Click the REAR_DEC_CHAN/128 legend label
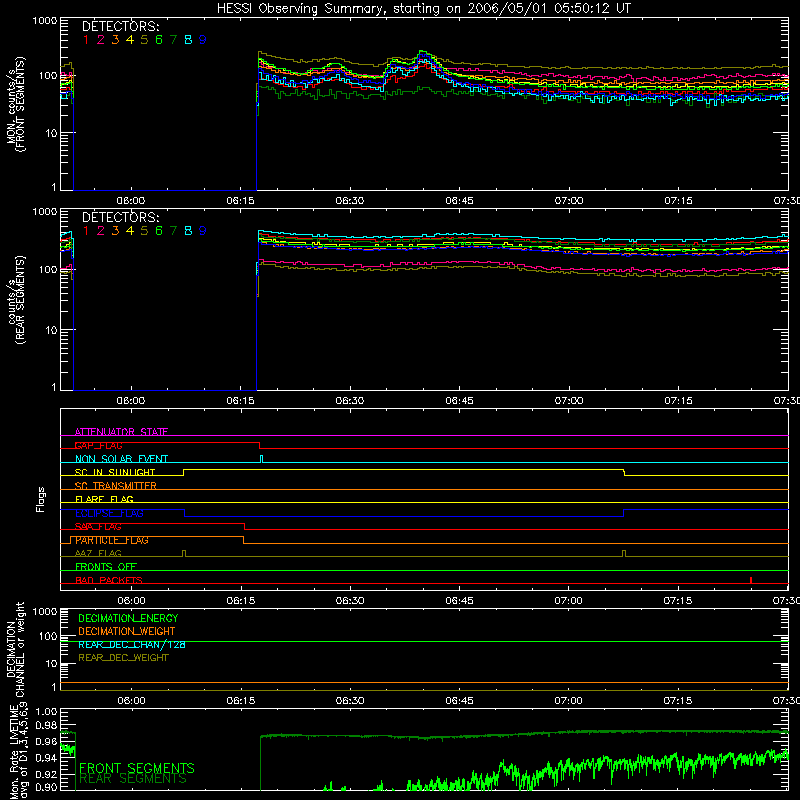 coord(132,644)
